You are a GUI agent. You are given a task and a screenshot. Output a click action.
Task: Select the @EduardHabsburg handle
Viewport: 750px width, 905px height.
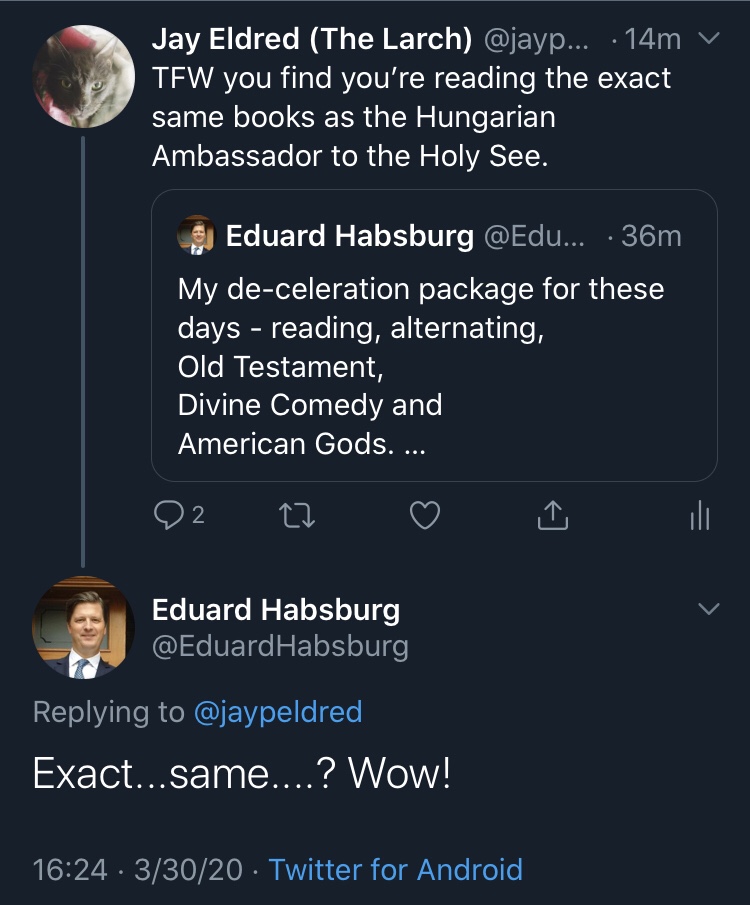280,646
